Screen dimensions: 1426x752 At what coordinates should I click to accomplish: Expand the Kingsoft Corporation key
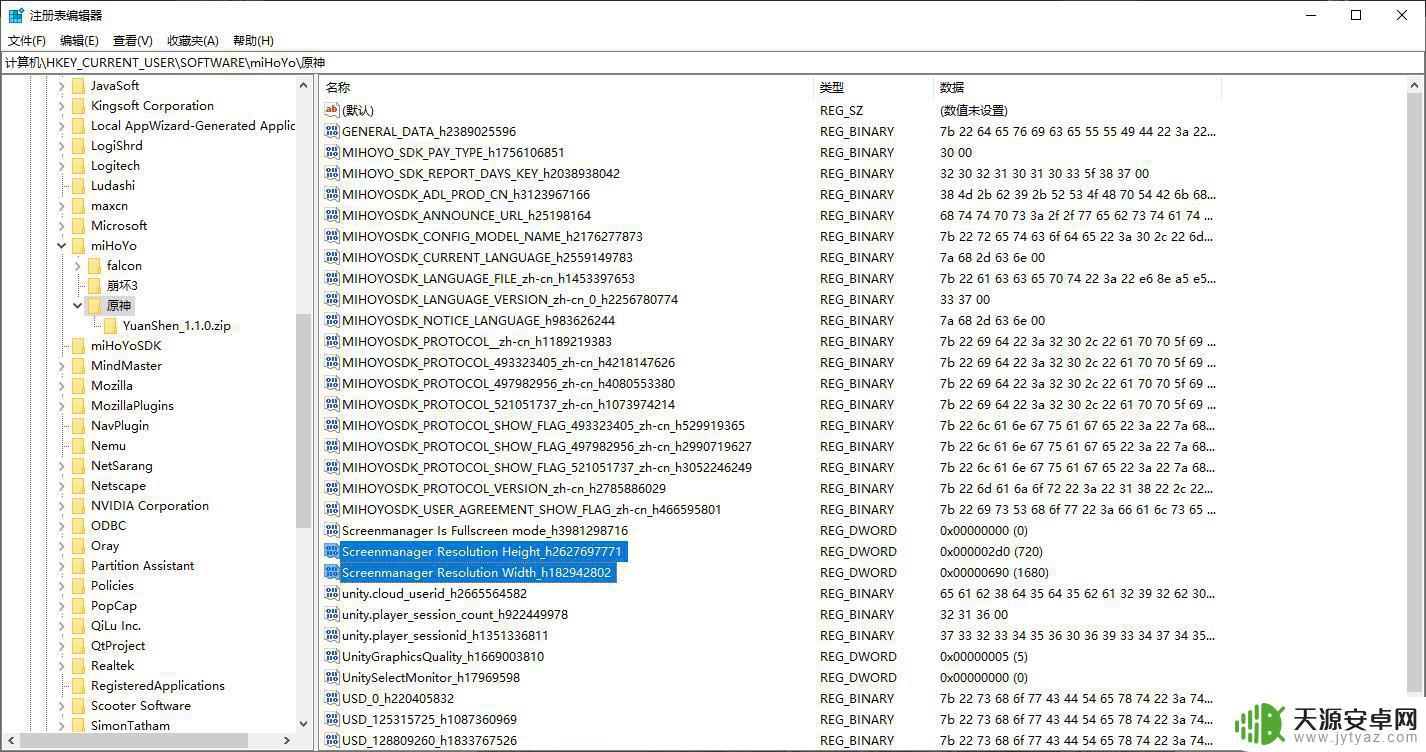point(62,105)
